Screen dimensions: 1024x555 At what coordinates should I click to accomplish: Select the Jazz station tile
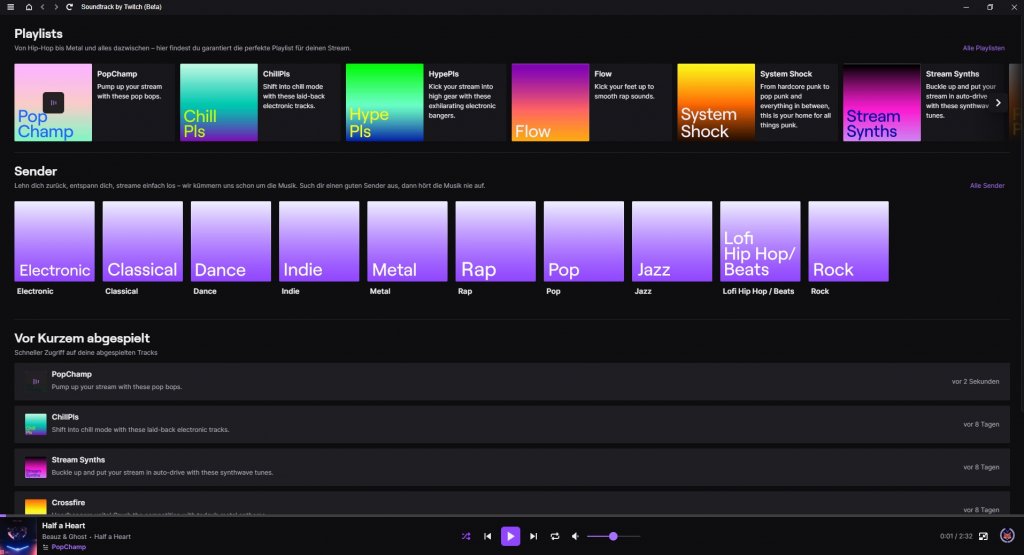[x=671, y=241]
